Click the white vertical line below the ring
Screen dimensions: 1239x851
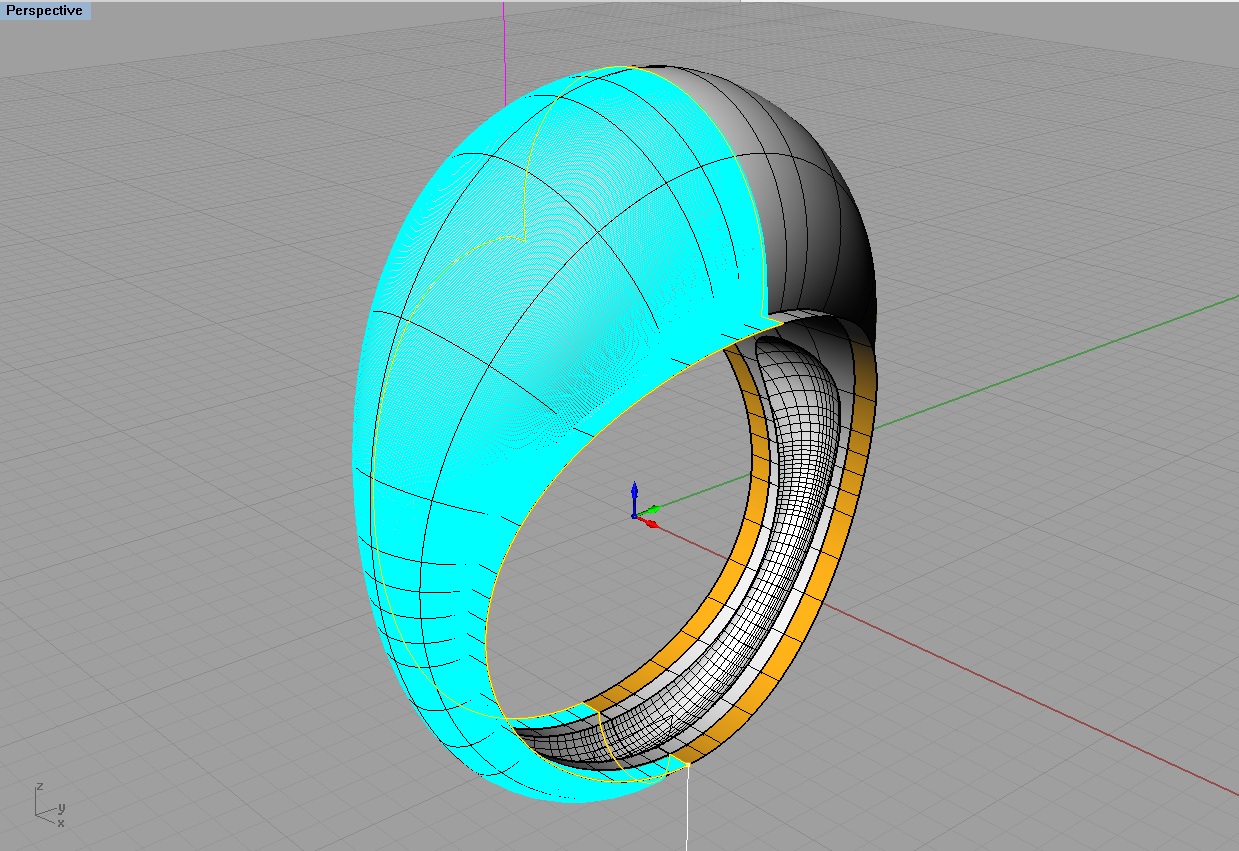pyautogui.click(x=688, y=810)
